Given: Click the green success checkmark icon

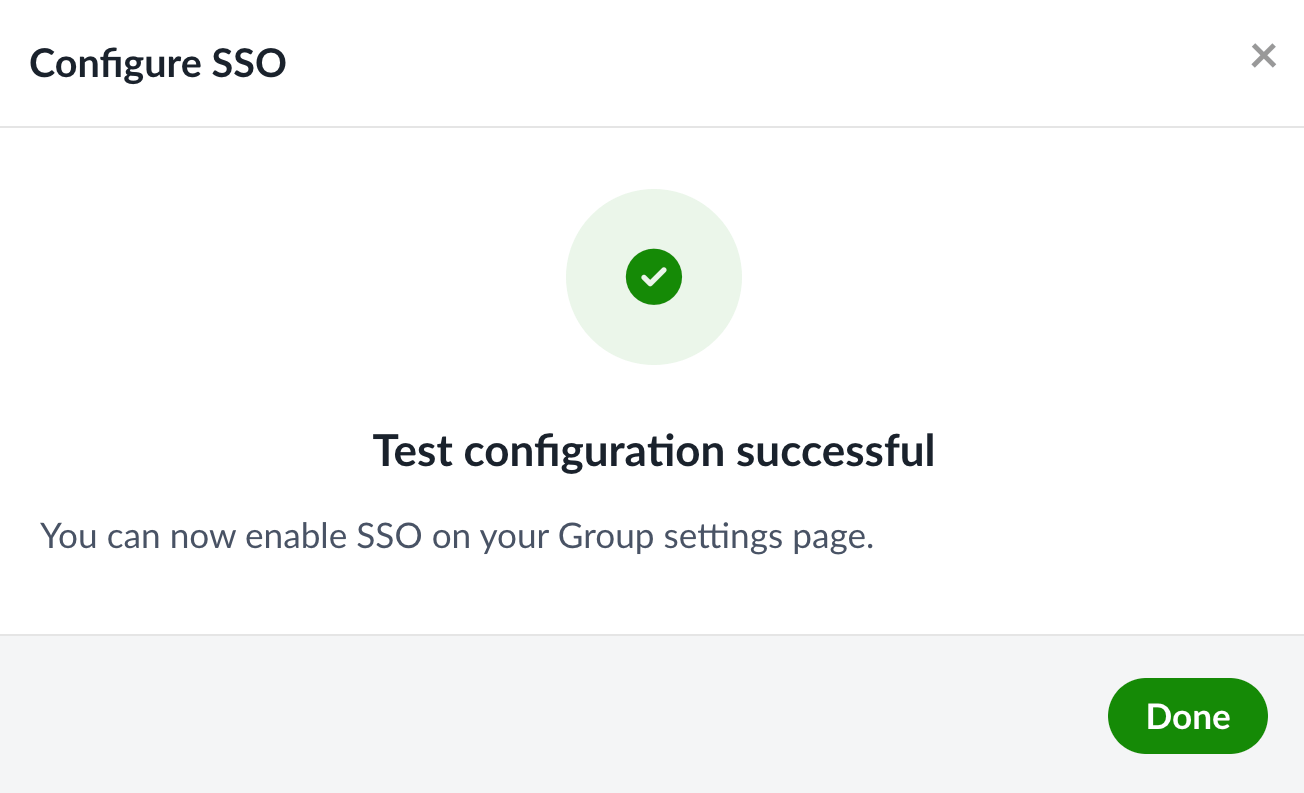Looking at the screenshot, I should (x=654, y=277).
